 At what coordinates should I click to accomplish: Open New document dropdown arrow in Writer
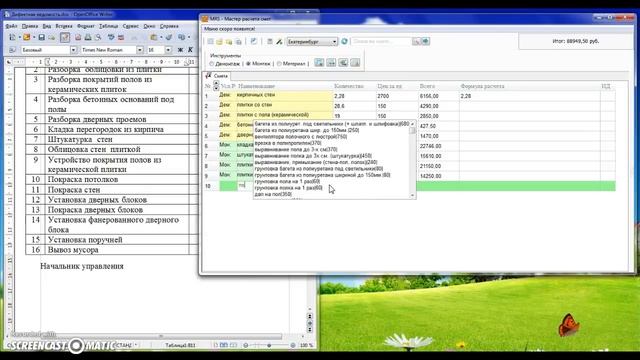click(19, 38)
